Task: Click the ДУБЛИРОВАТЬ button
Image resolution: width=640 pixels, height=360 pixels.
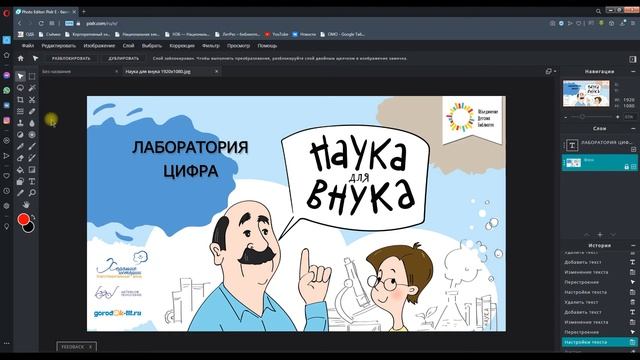Action: [x=123, y=58]
